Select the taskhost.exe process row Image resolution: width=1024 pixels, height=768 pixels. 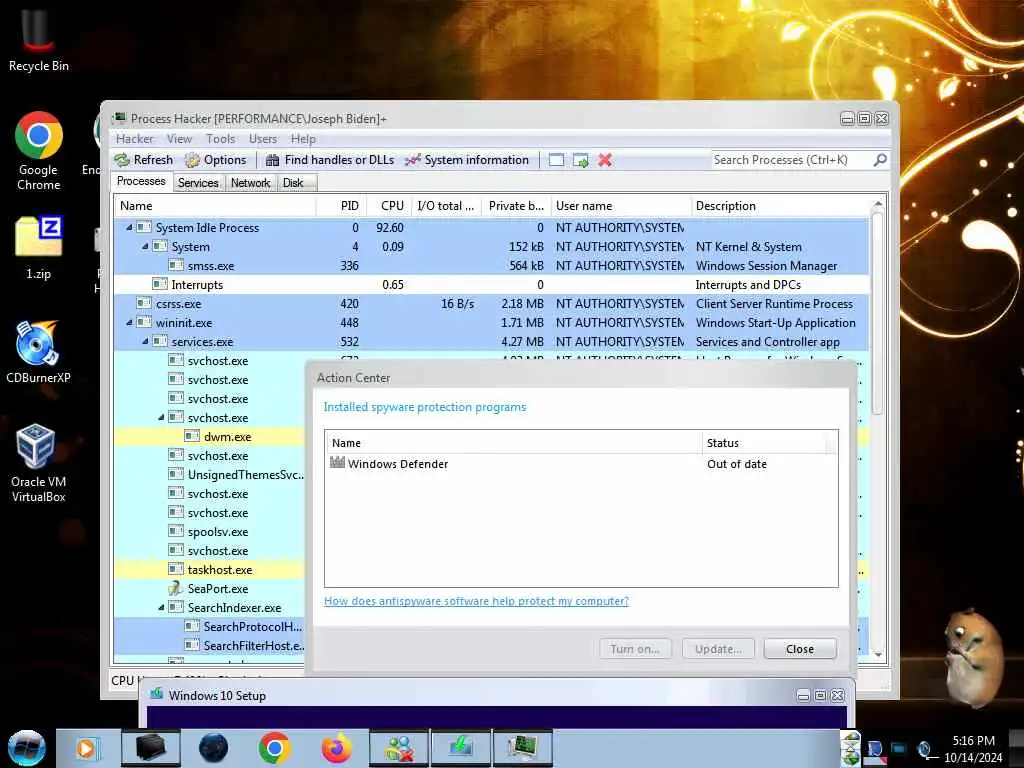pos(209,569)
